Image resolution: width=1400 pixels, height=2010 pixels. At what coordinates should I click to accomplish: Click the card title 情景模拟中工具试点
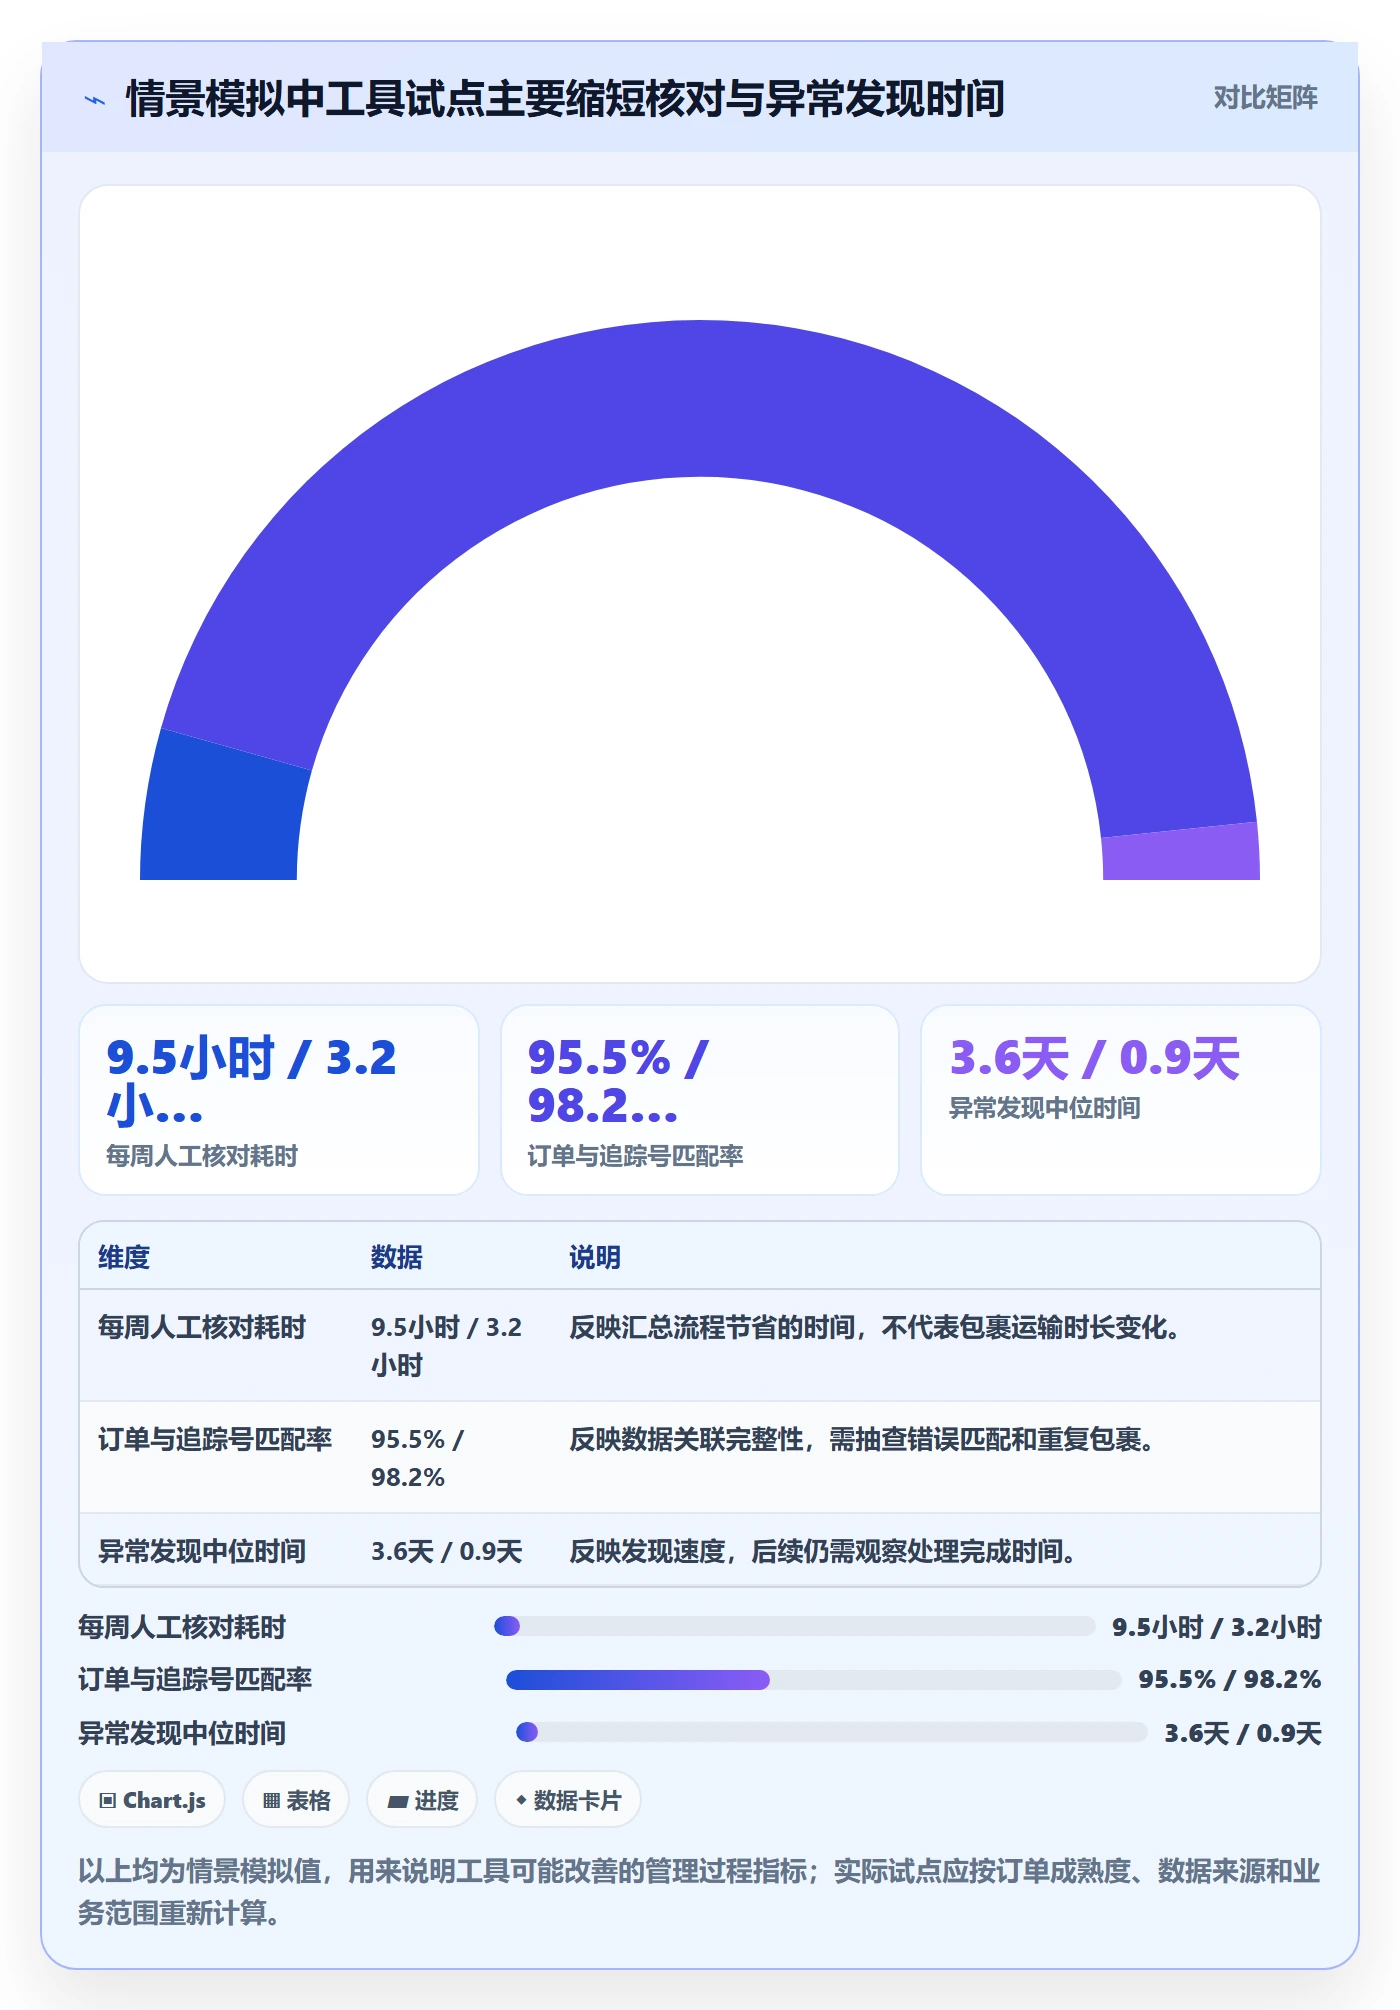click(x=565, y=99)
